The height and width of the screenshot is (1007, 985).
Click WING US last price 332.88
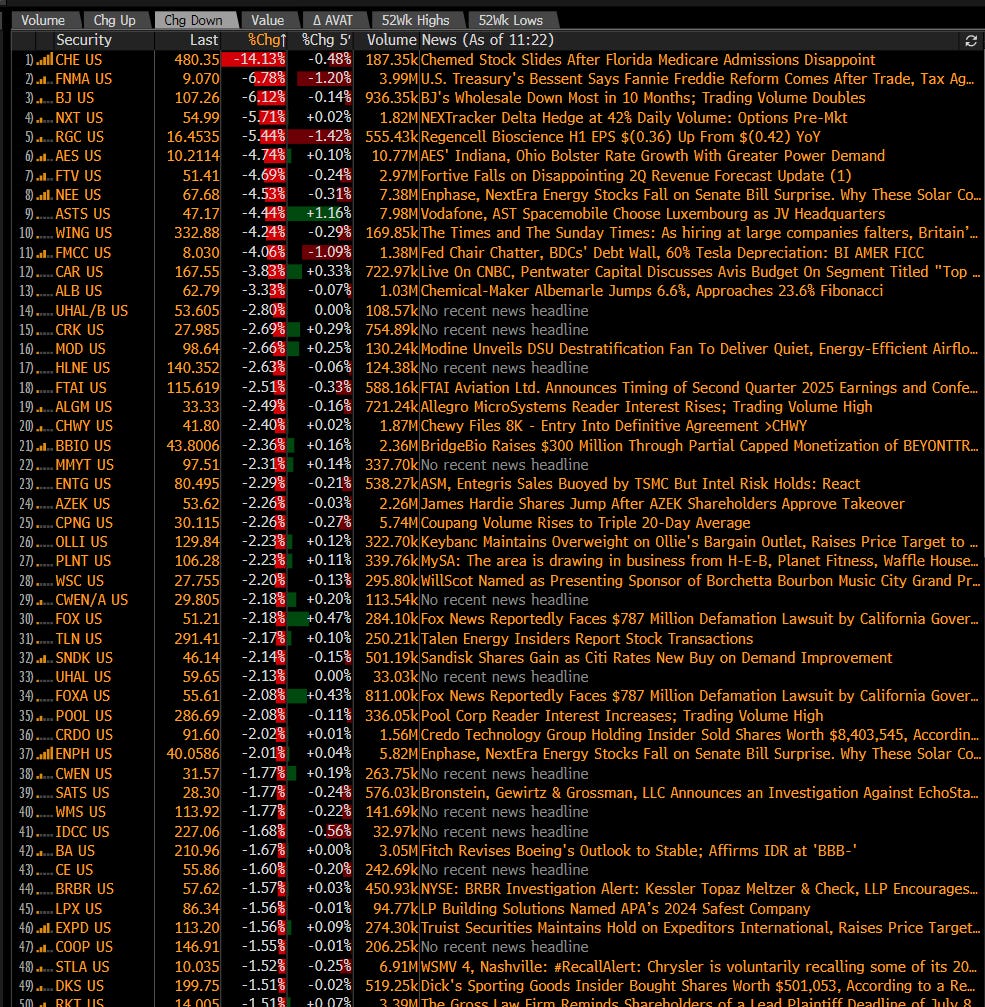coord(196,233)
